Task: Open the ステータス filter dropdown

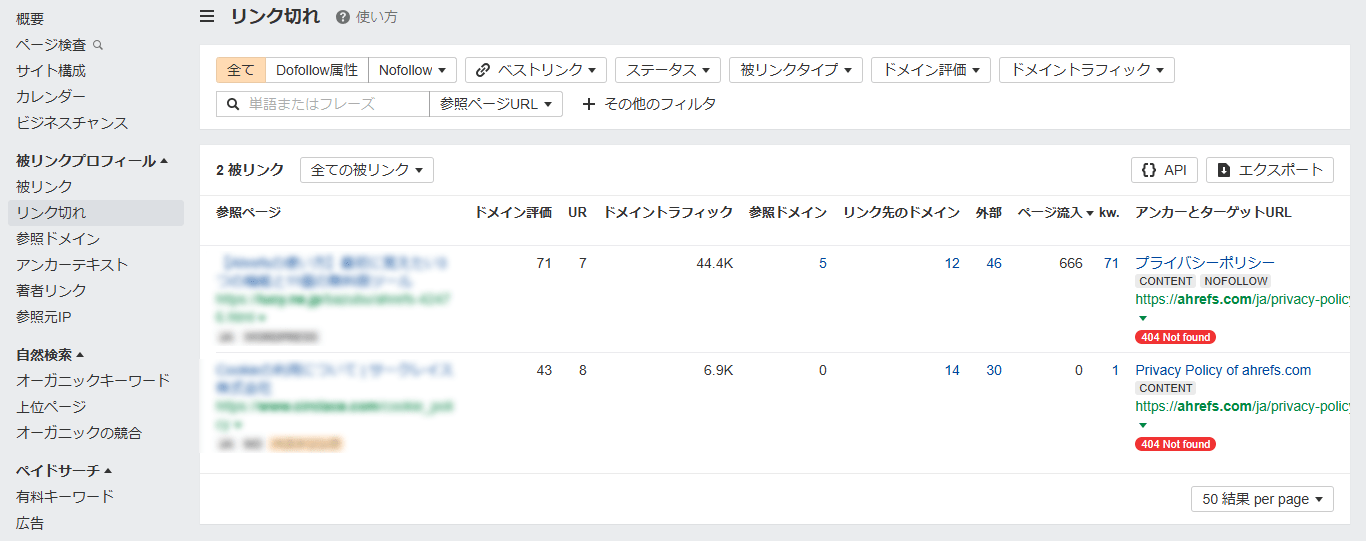Action: tap(667, 70)
